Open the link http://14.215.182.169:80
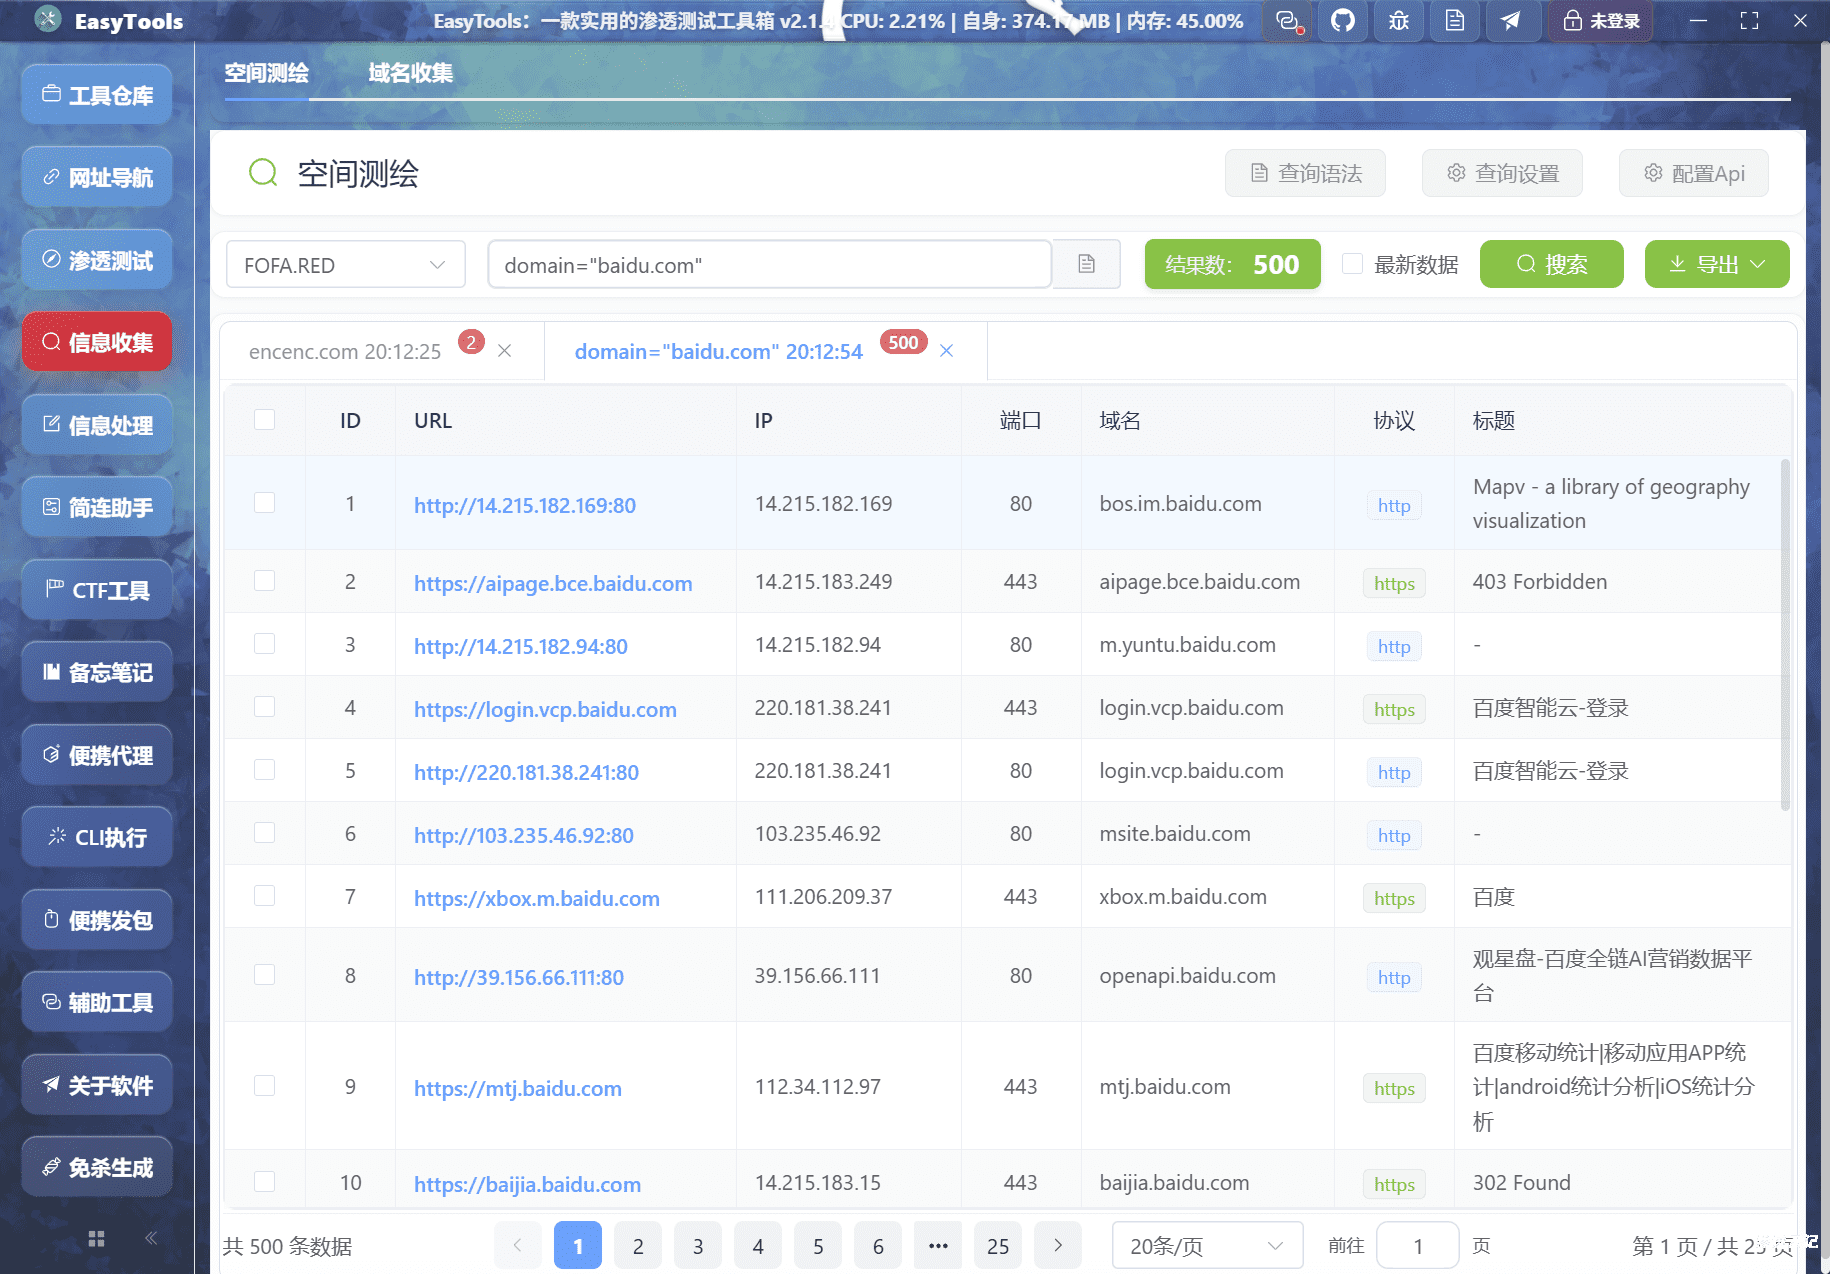Screen dimensions: 1830x1274 tap(524, 505)
